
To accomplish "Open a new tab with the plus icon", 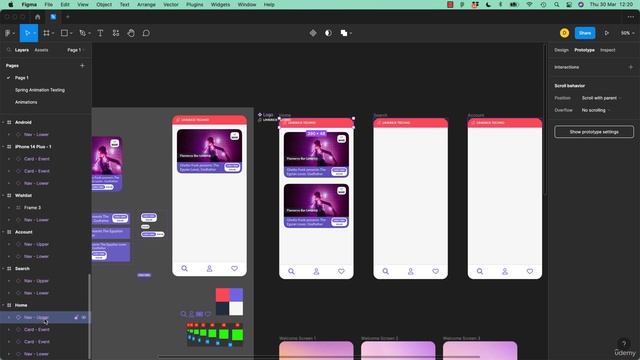I will [68, 17].
